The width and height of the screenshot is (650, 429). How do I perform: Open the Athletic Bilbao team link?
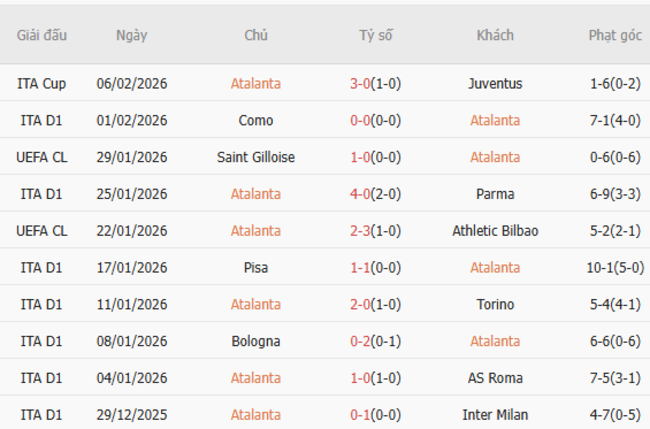click(x=494, y=231)
